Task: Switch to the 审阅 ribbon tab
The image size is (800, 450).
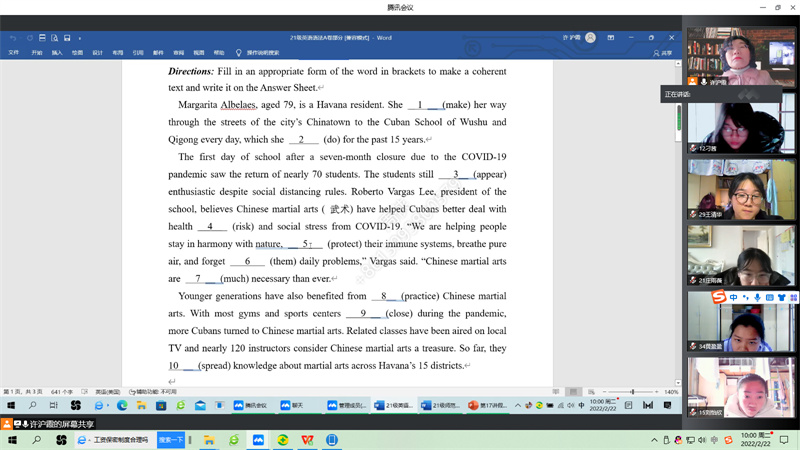Action: (x=179, y=53)
